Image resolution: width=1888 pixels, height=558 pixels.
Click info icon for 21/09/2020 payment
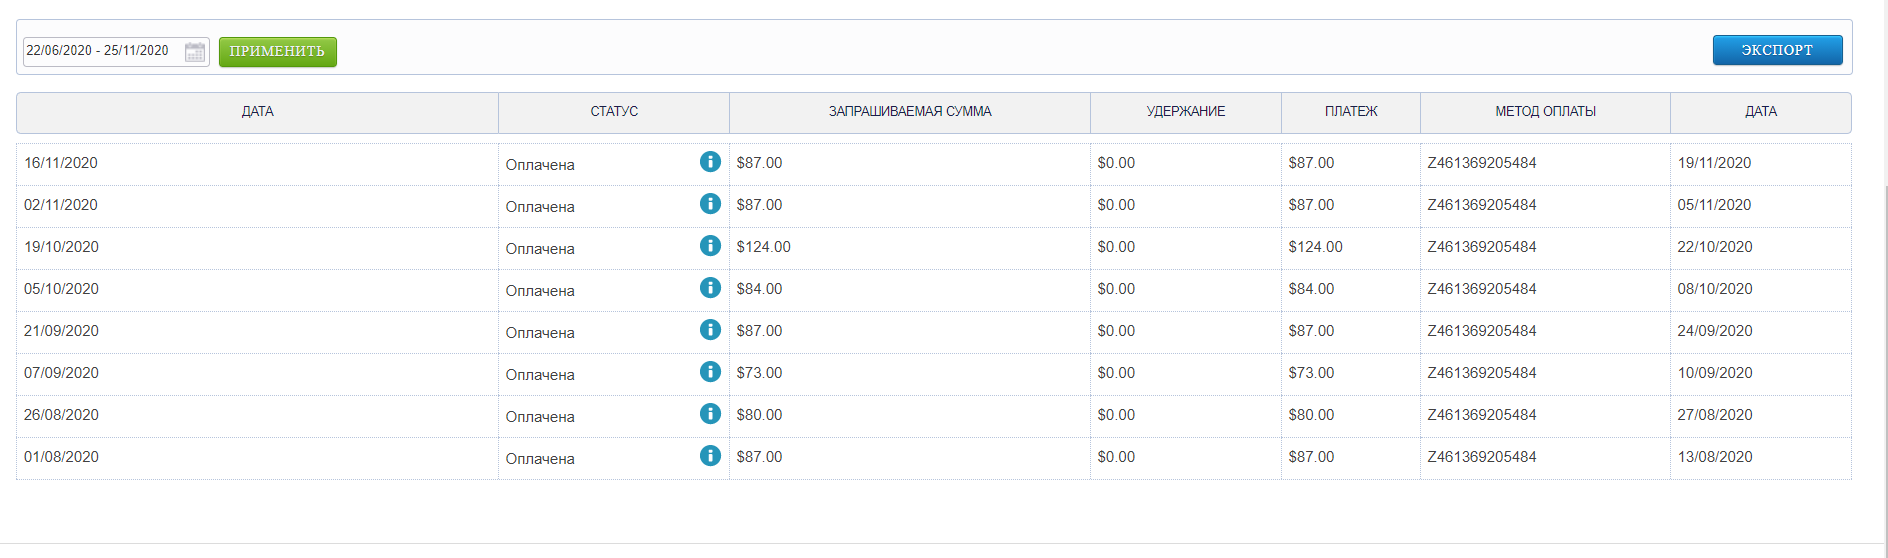point(710,330)
